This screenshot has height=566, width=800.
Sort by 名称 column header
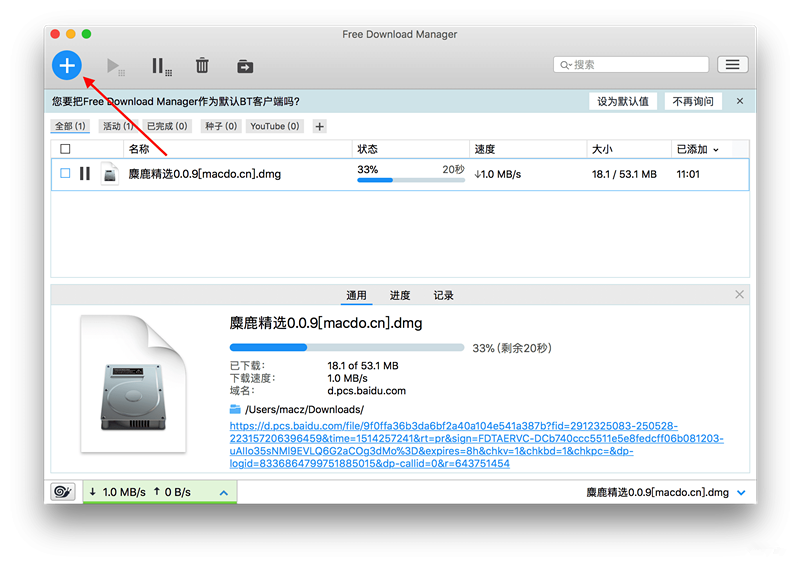139,149
